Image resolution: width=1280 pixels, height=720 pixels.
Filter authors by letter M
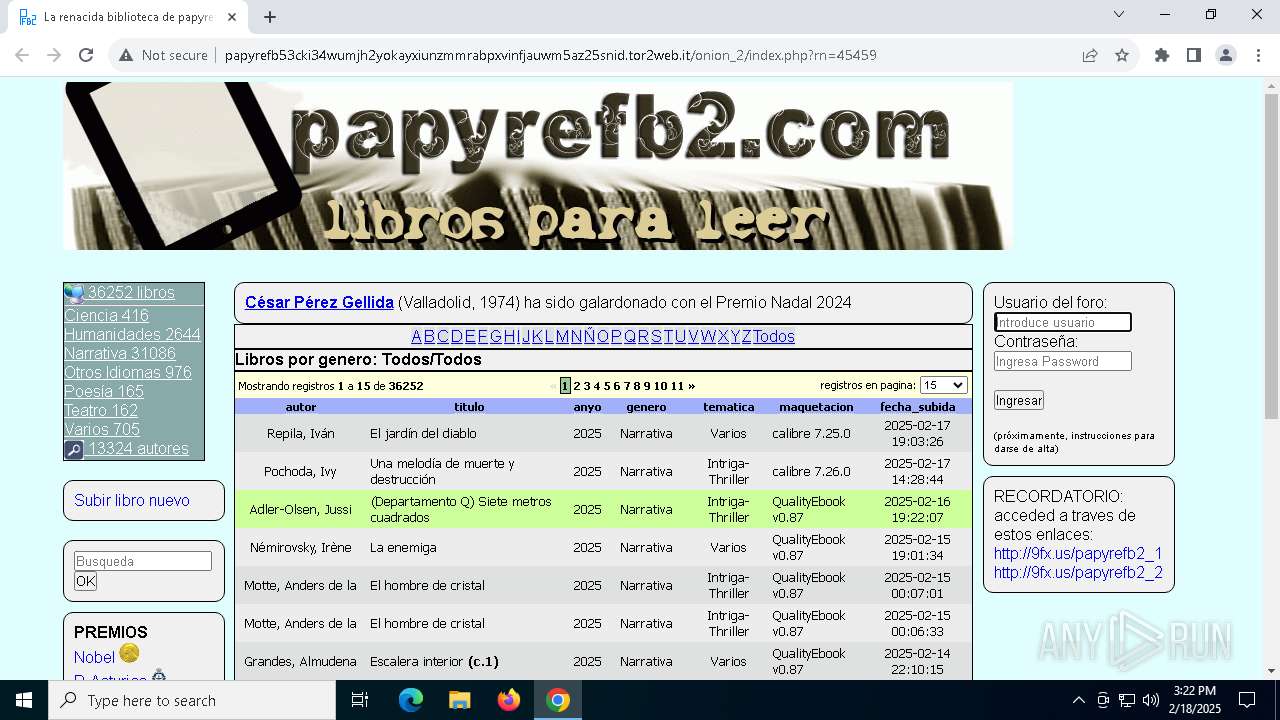point(562,337)
